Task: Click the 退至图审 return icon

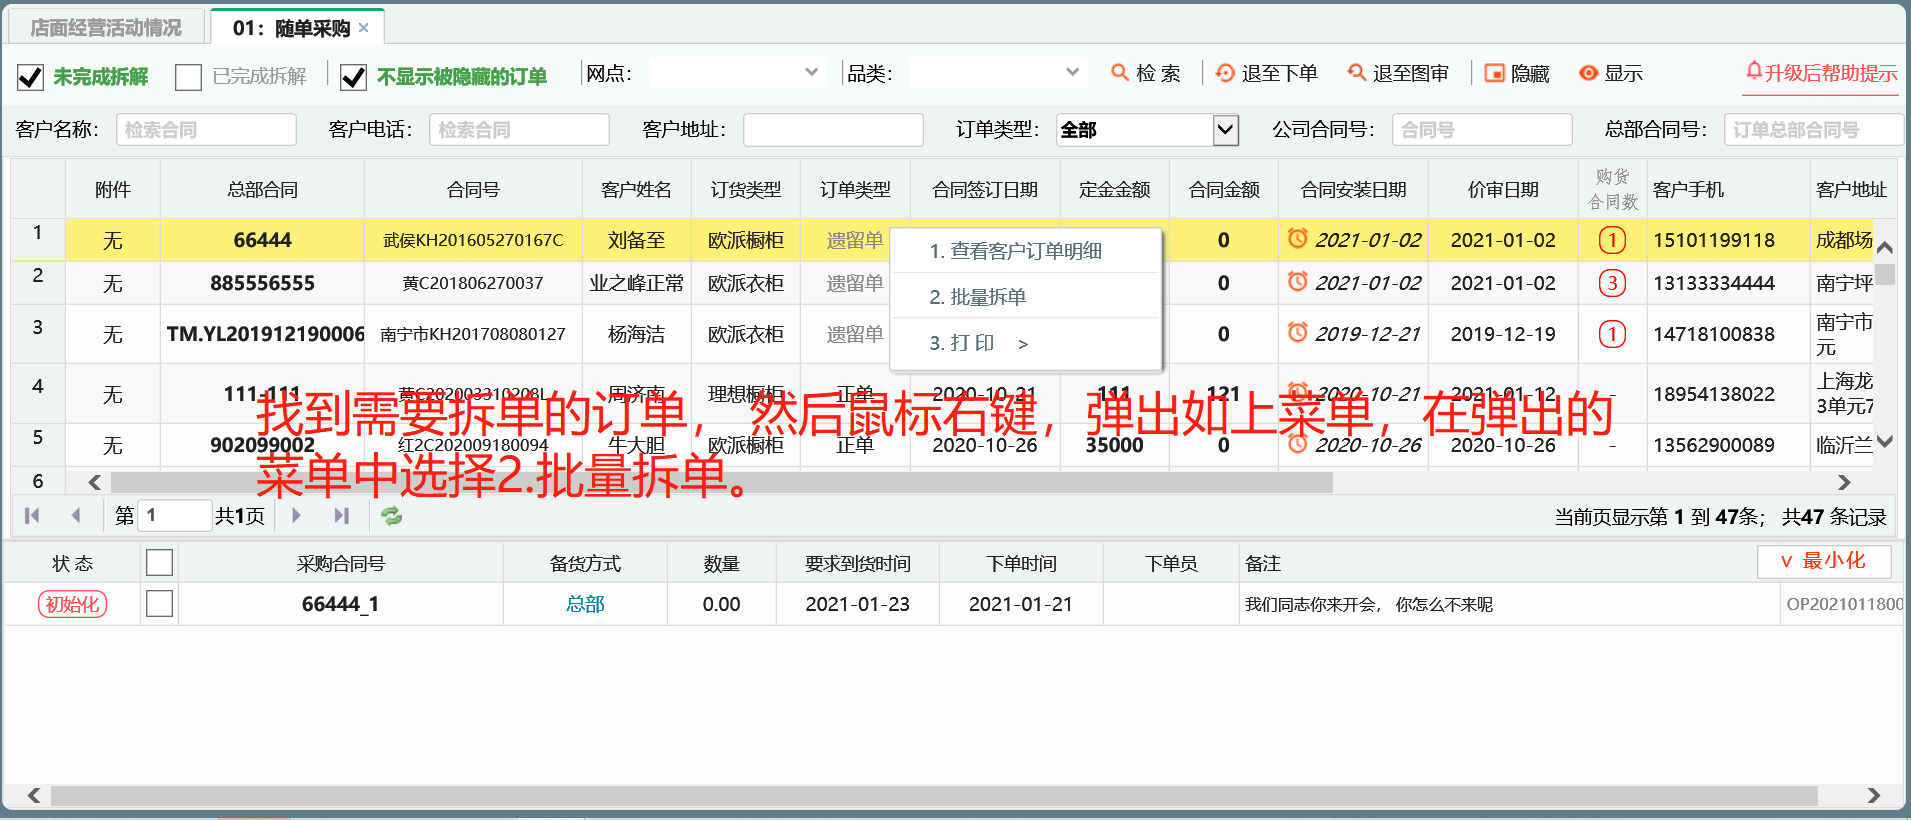Action: coord(1356,73)
